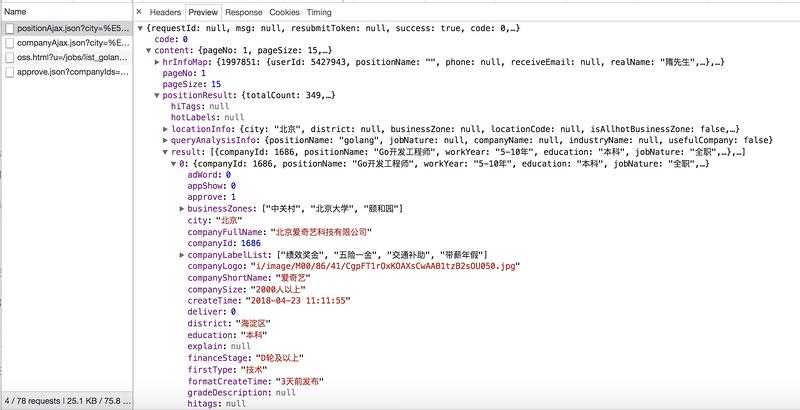The image size is (800, 410).
Task: Expand the companyLabelList array
Action: pyautogui.click(x=182, y=255)
